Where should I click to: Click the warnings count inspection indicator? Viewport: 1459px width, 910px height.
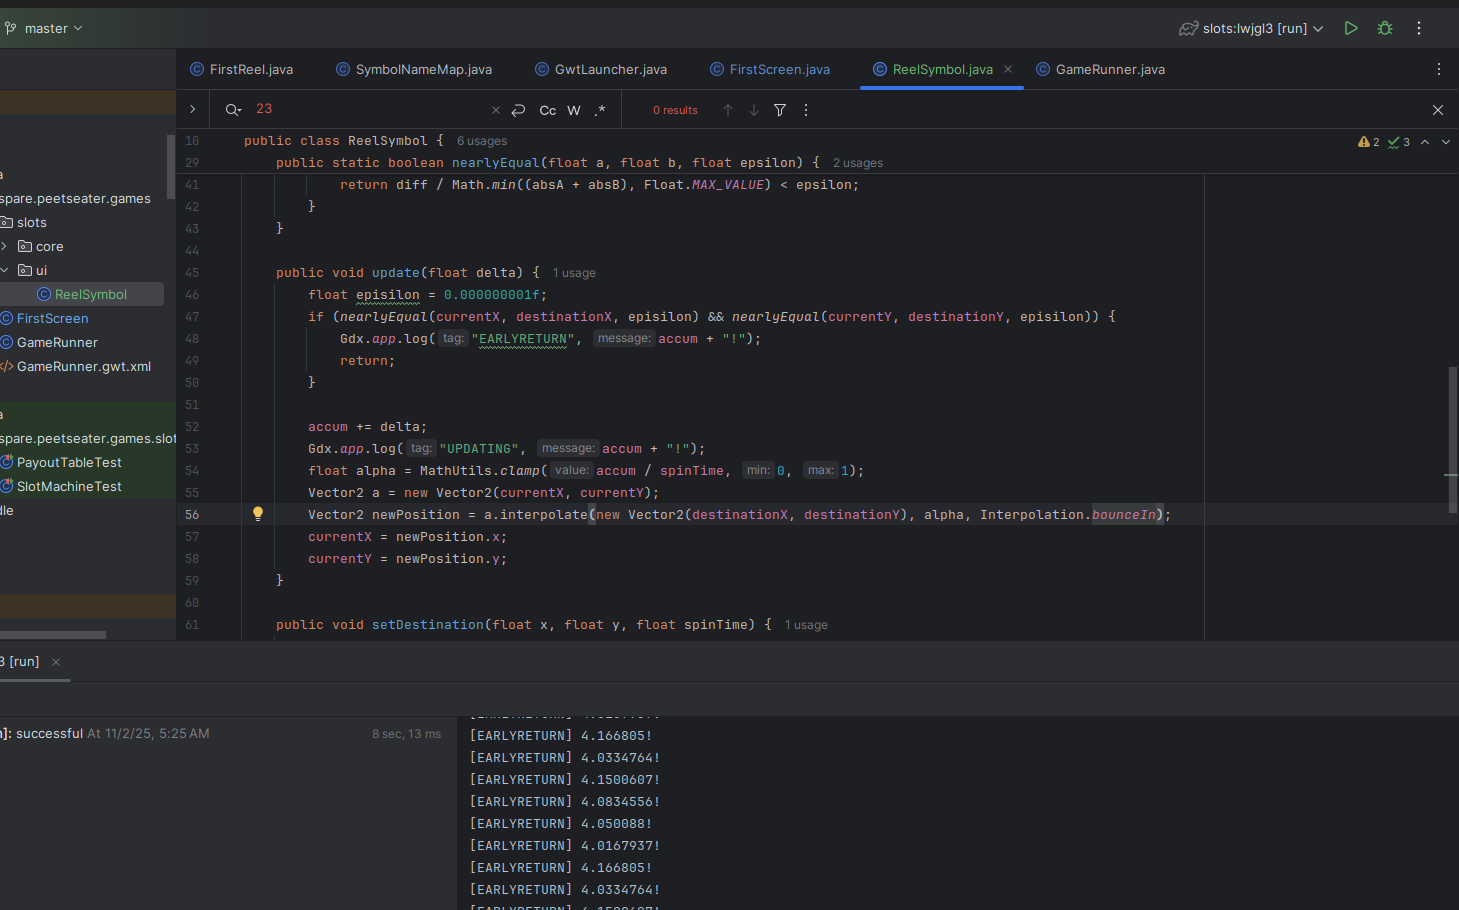pos(1369,142)
